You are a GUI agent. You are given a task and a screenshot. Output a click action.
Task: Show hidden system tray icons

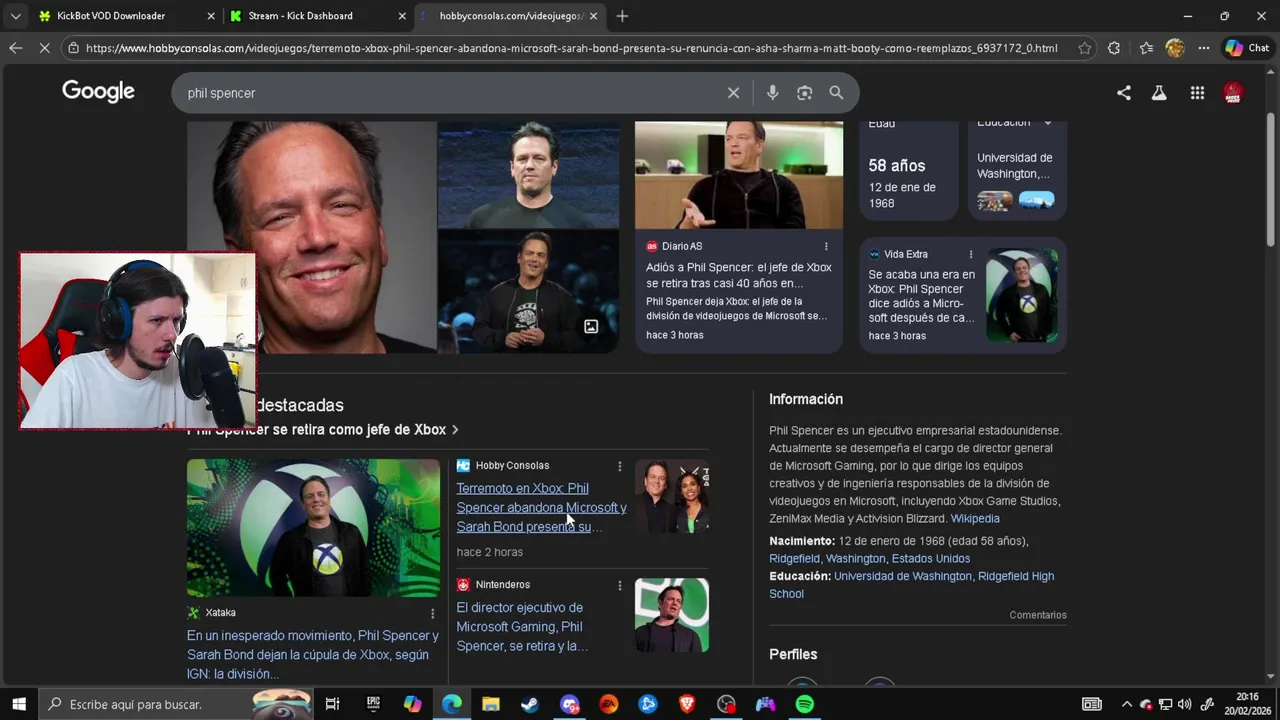tap(1127, 704)
